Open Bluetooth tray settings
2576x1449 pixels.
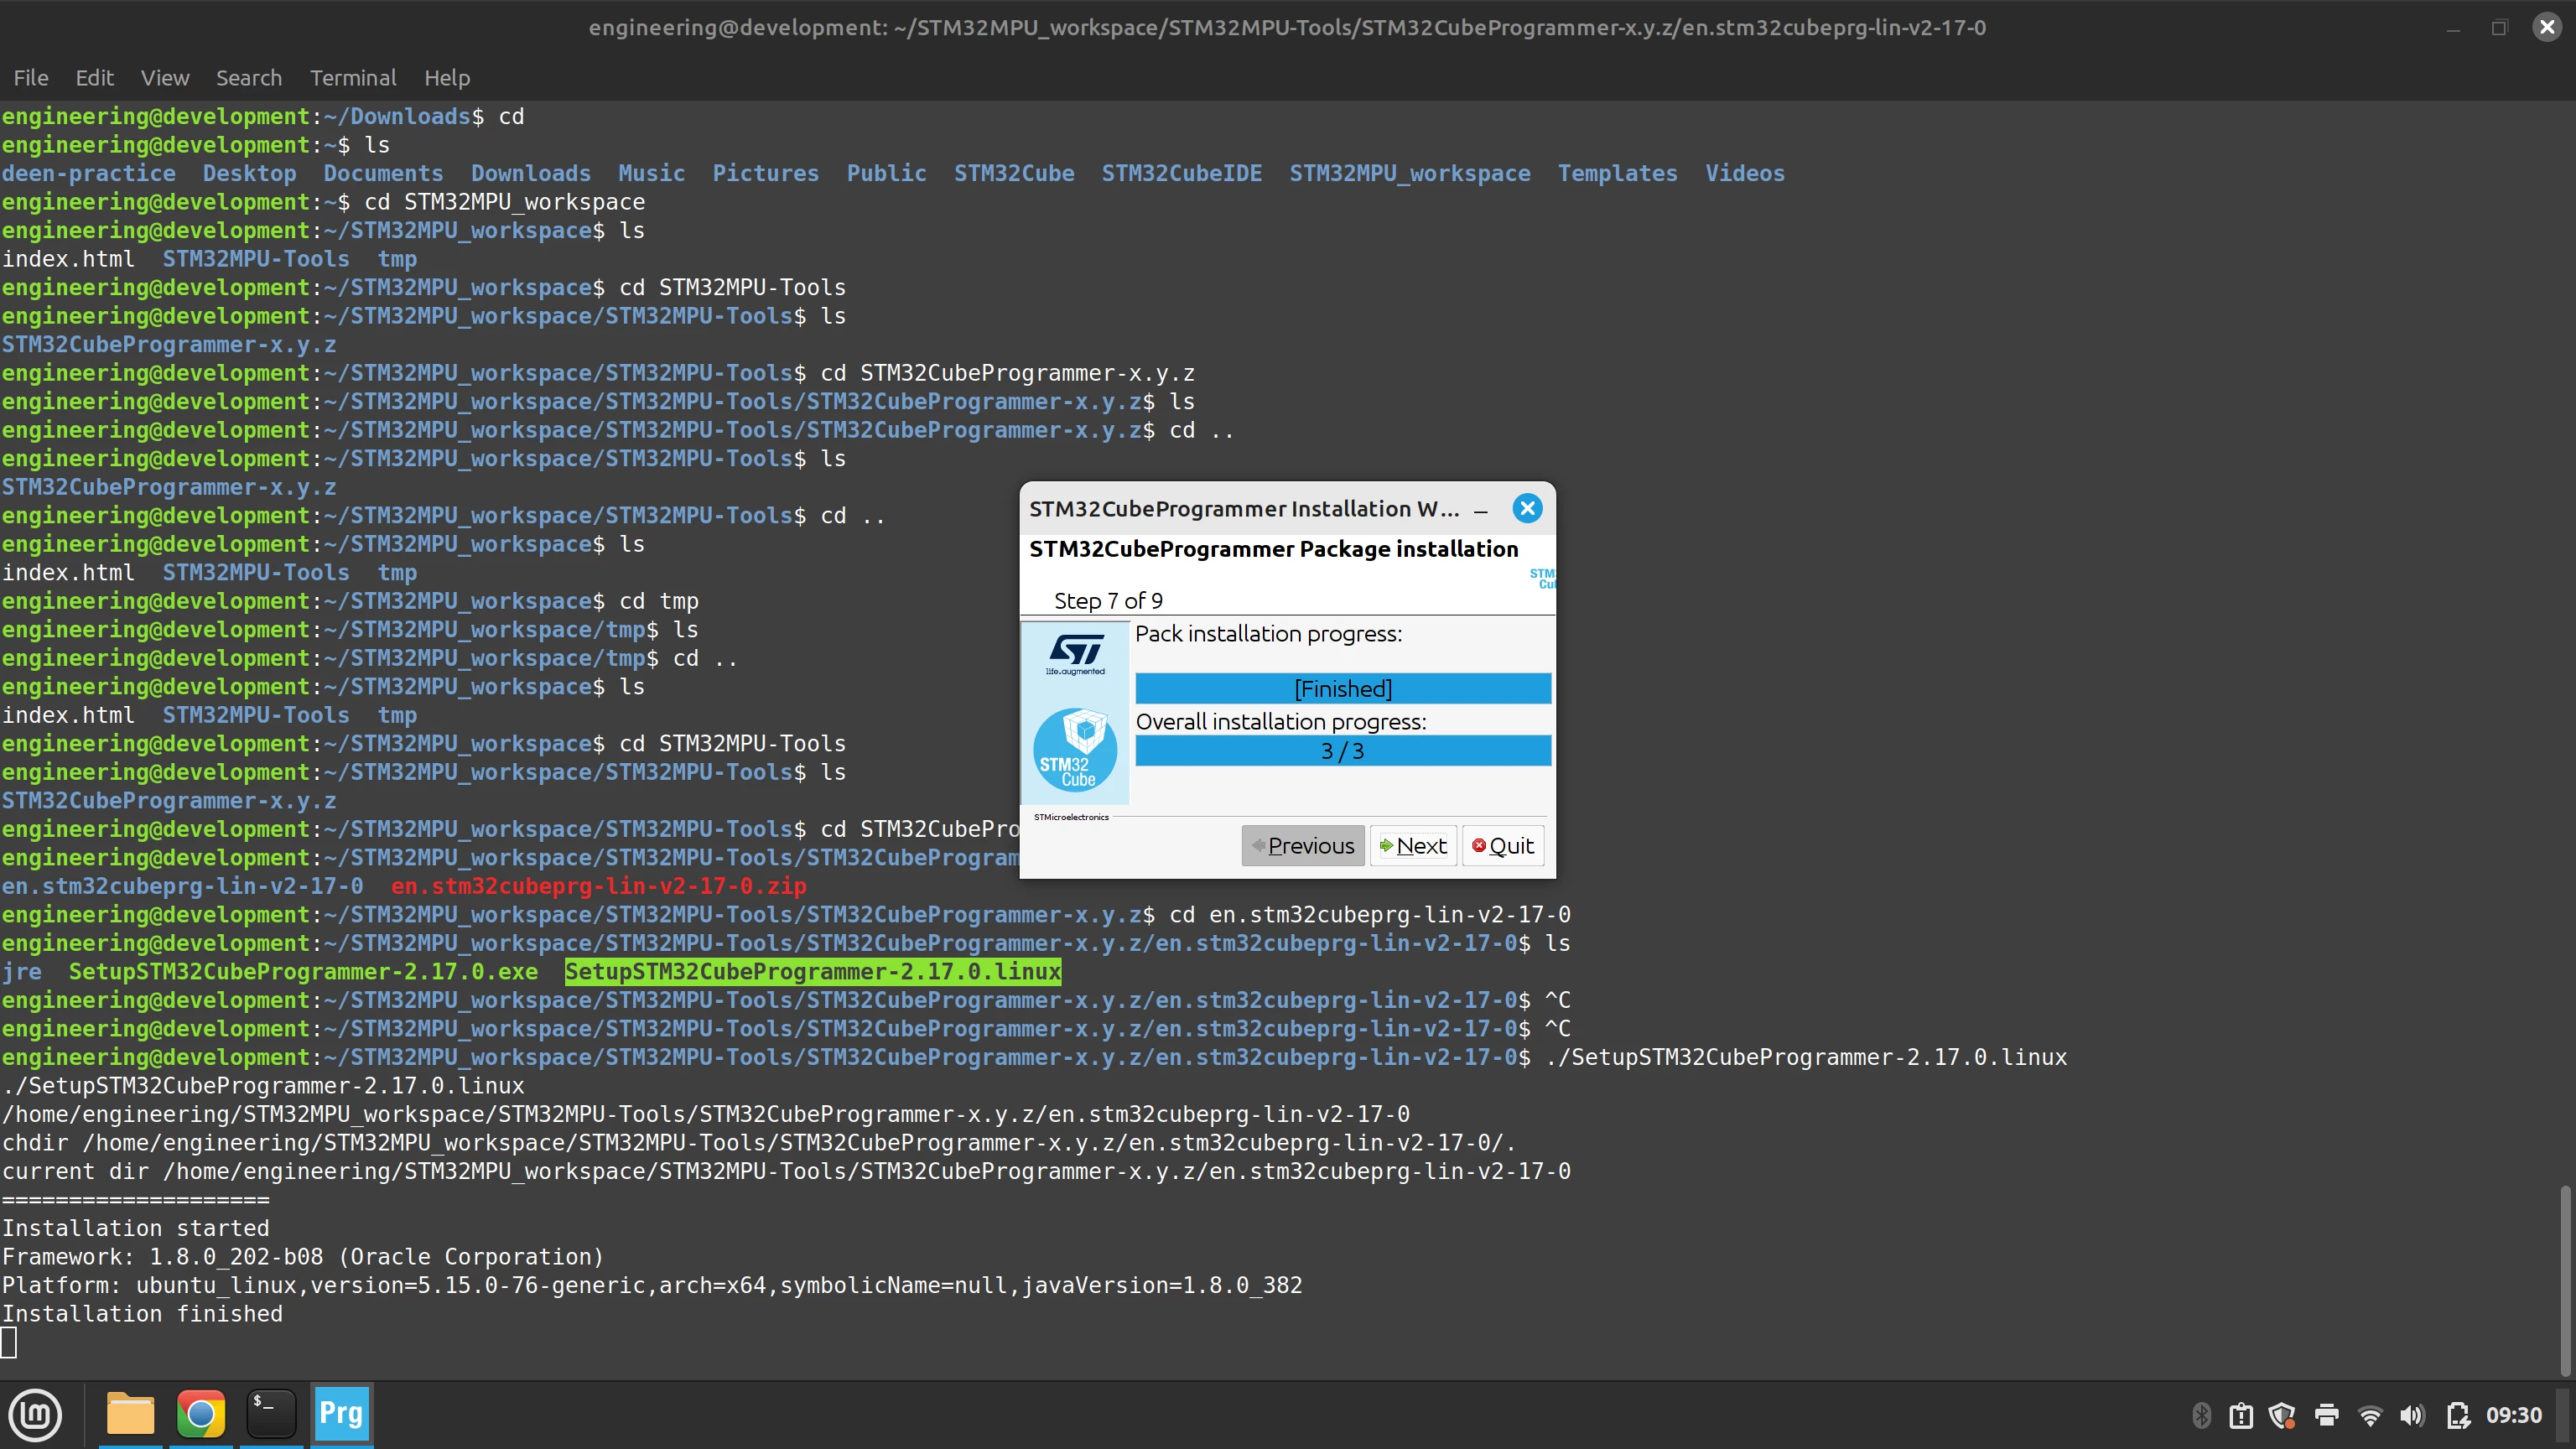click(2201, 1415)
